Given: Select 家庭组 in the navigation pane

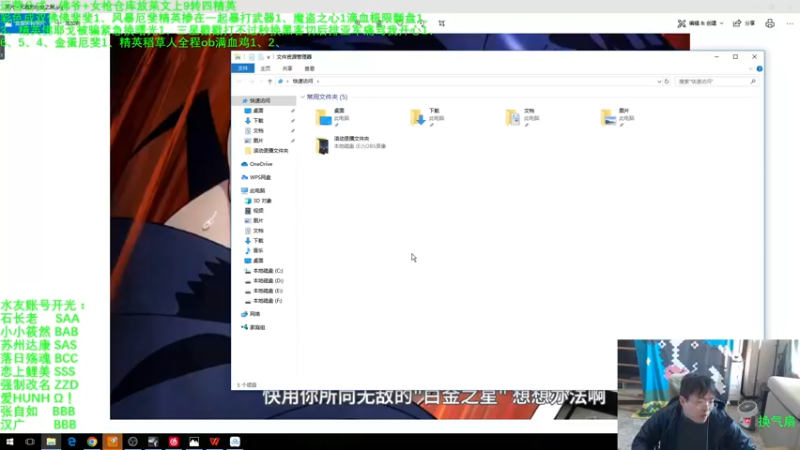Looking at the screenshot, I should point(253,328).
